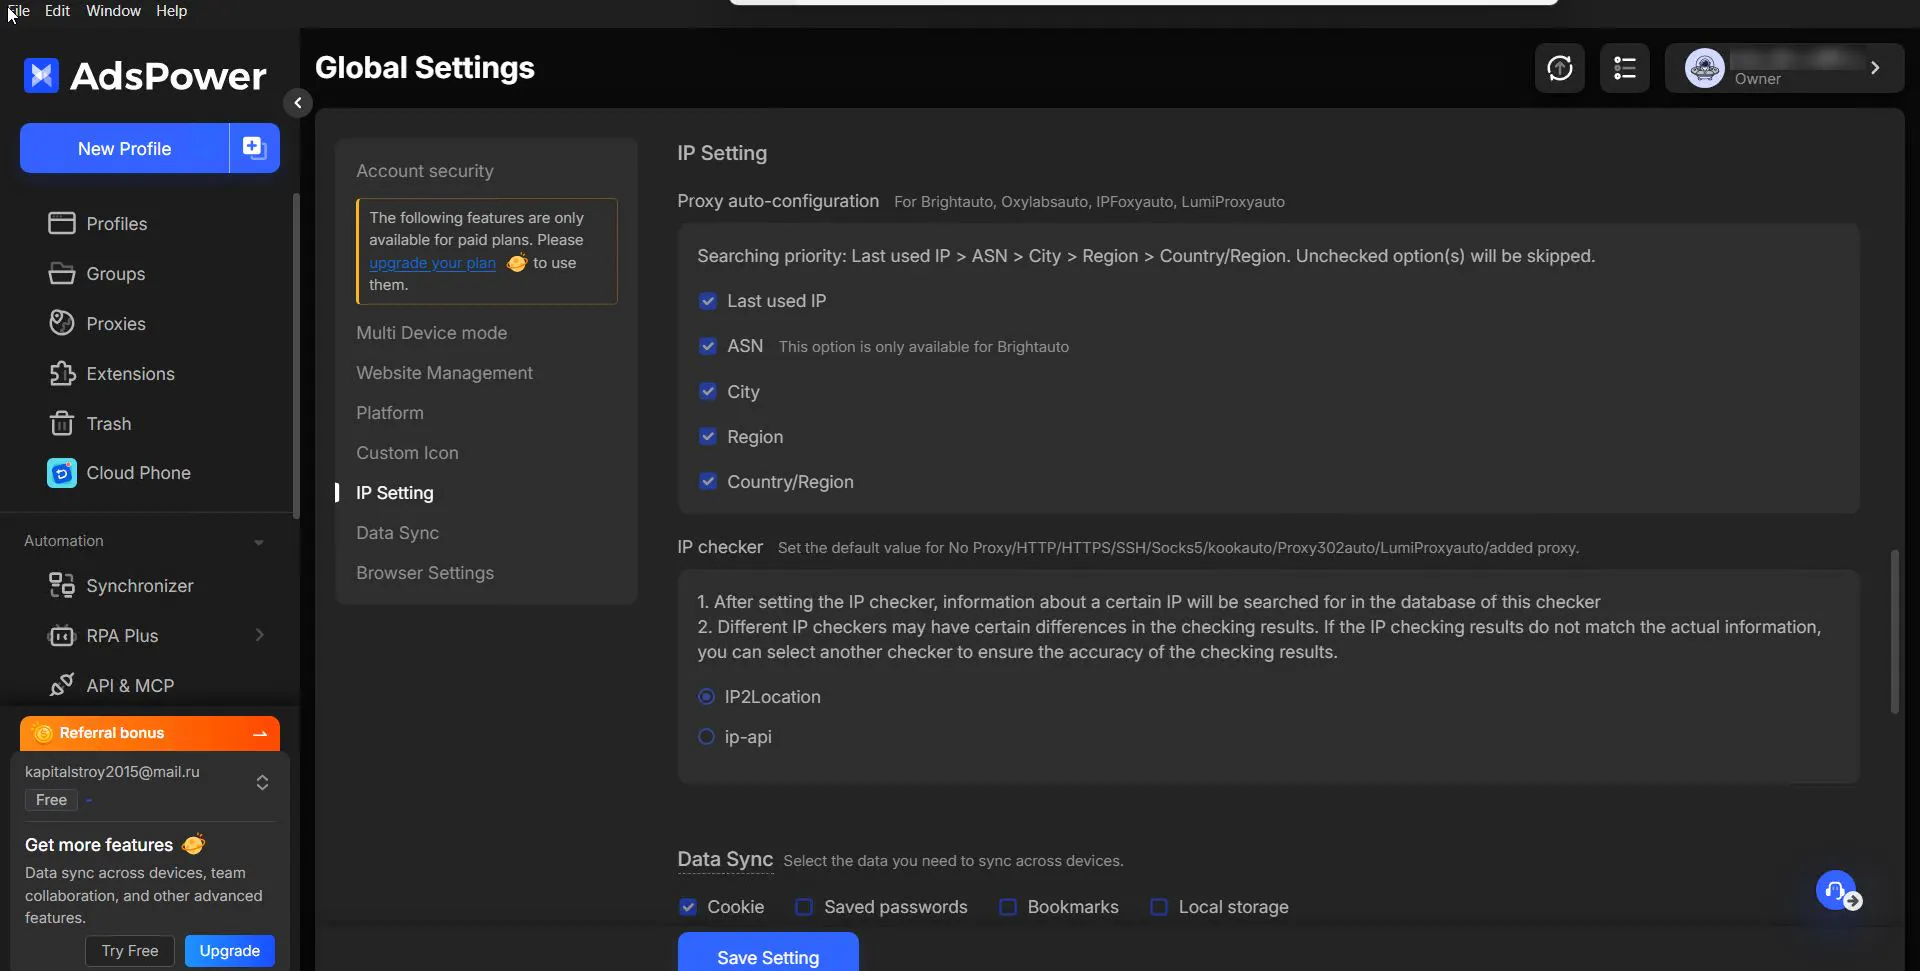Collapse the sidebar with the arrow button
The image size is (1920, 971).
(x=297, y=102)
